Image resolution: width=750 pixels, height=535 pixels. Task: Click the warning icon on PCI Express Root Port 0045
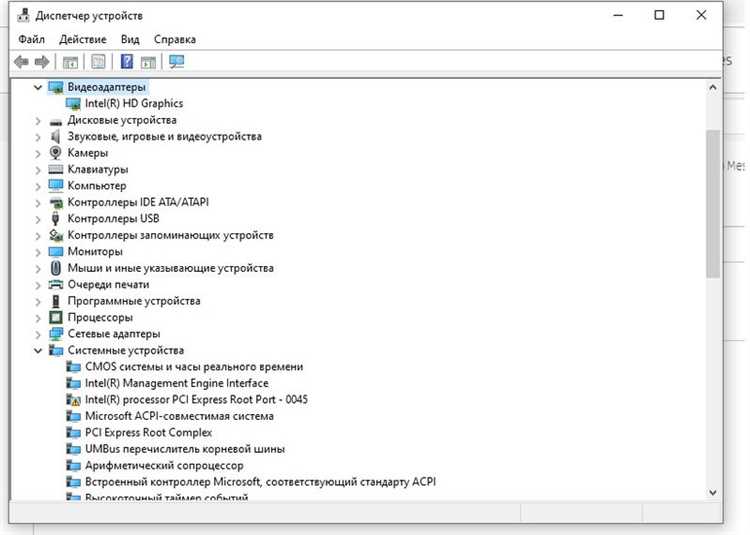coord(73,400)
